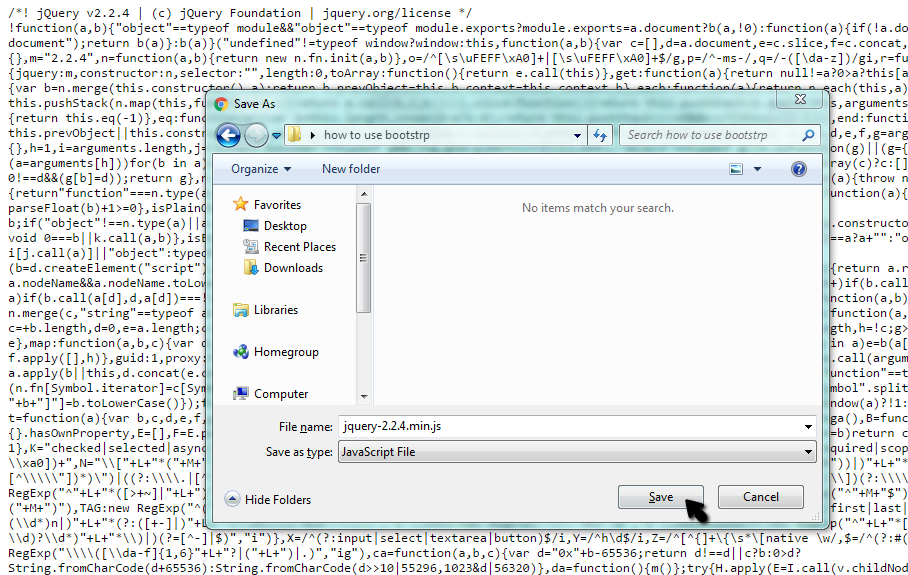Click the Back navigation arrow
908x575 pixels.
(228, 135)
